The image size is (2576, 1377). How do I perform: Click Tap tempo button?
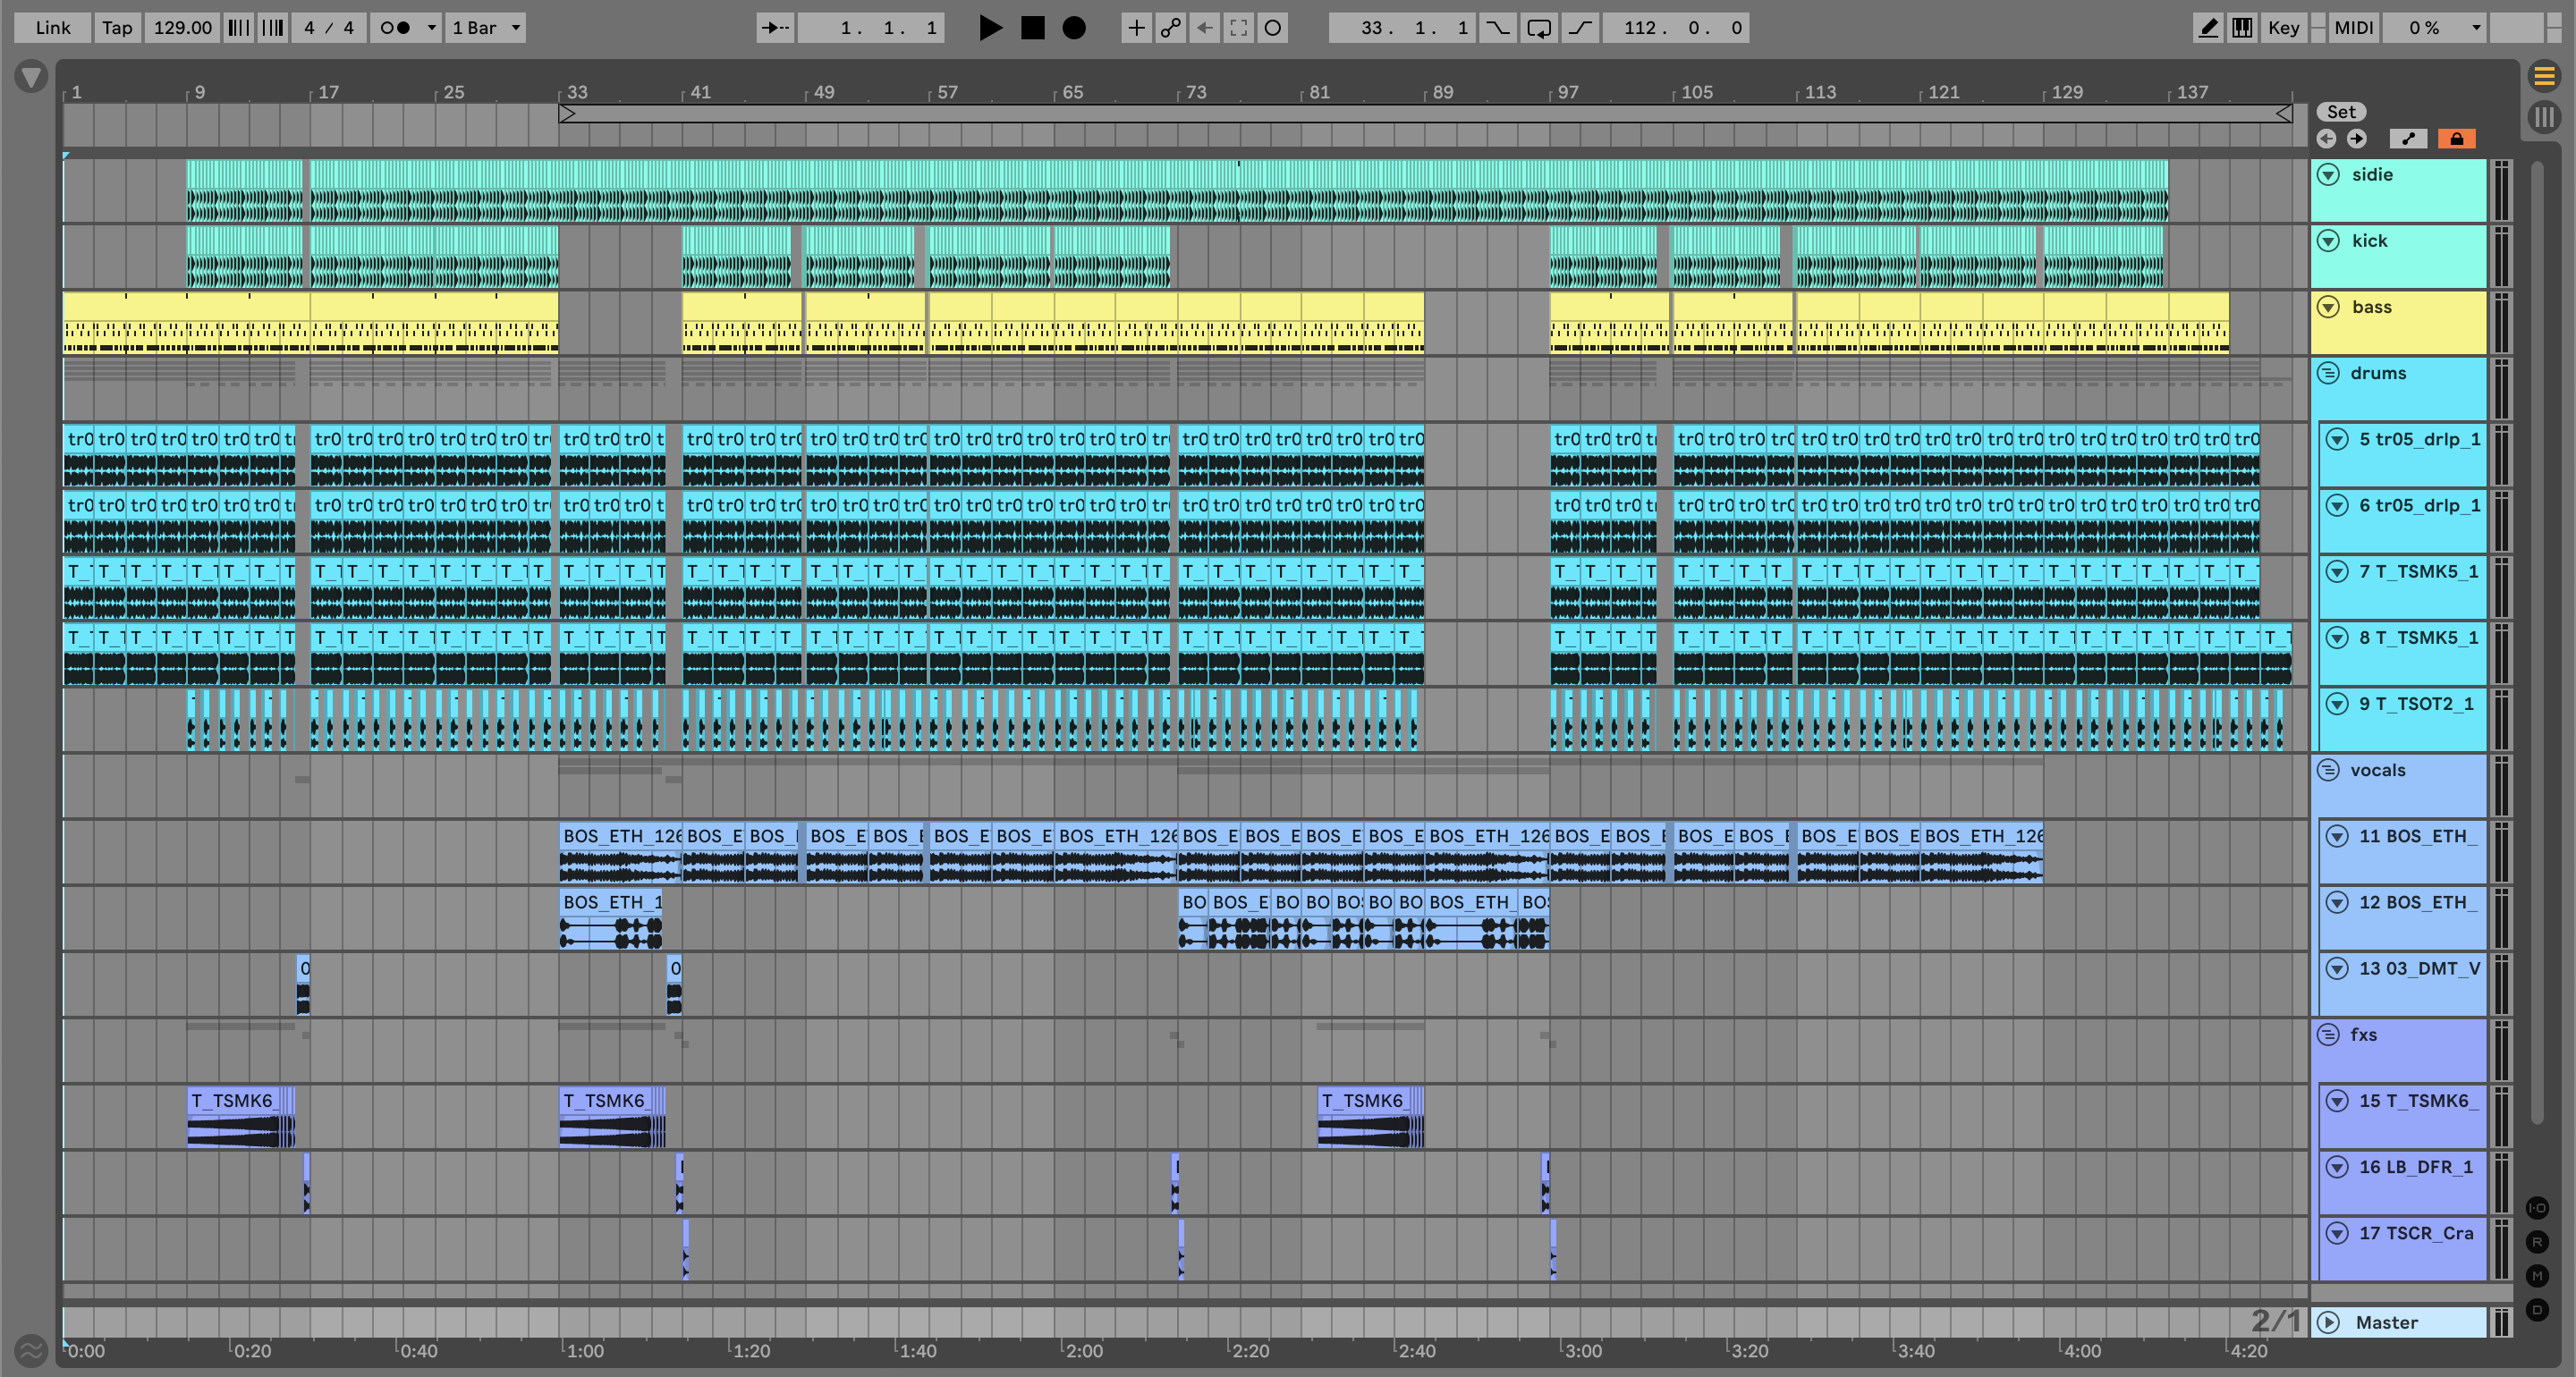[117, 28]
